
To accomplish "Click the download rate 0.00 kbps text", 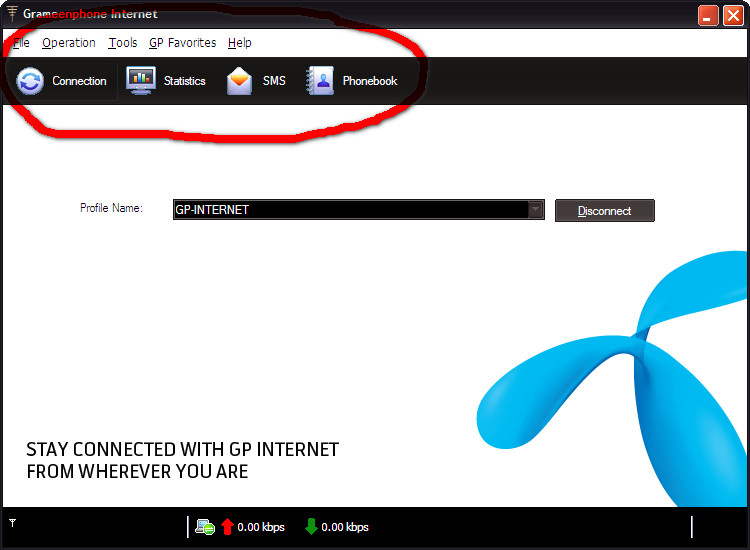I will (345, 527).
